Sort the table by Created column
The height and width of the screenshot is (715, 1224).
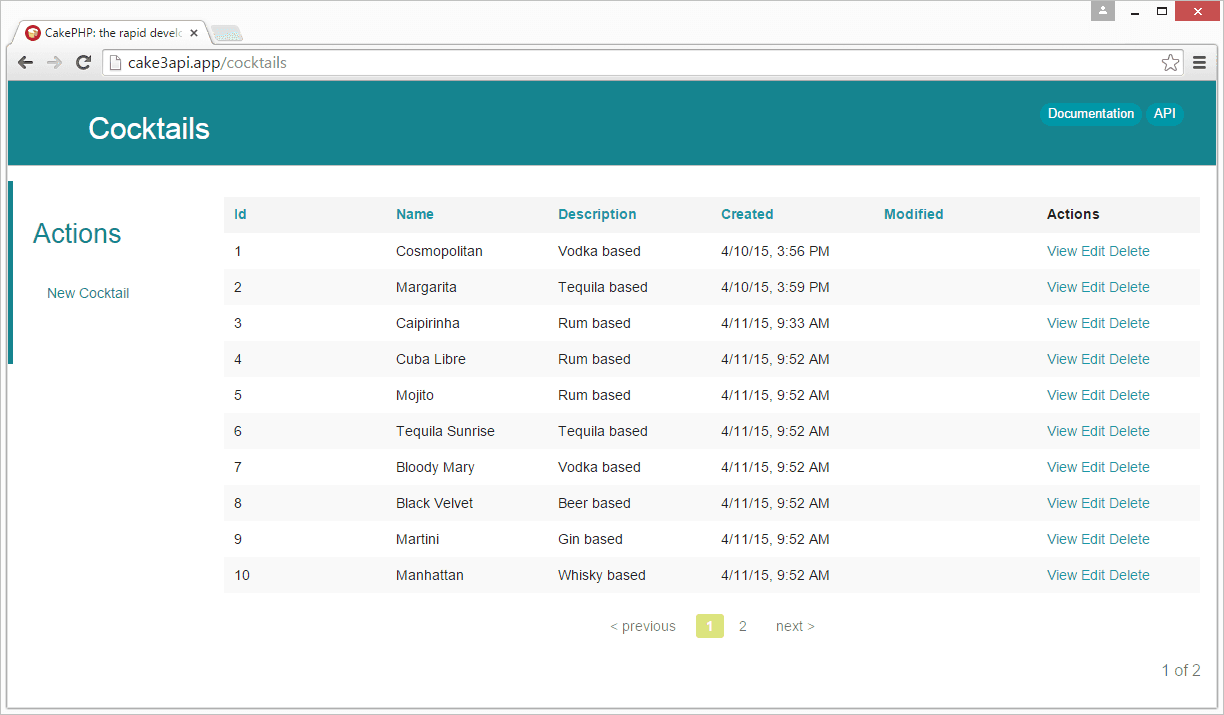click(747, 214)
